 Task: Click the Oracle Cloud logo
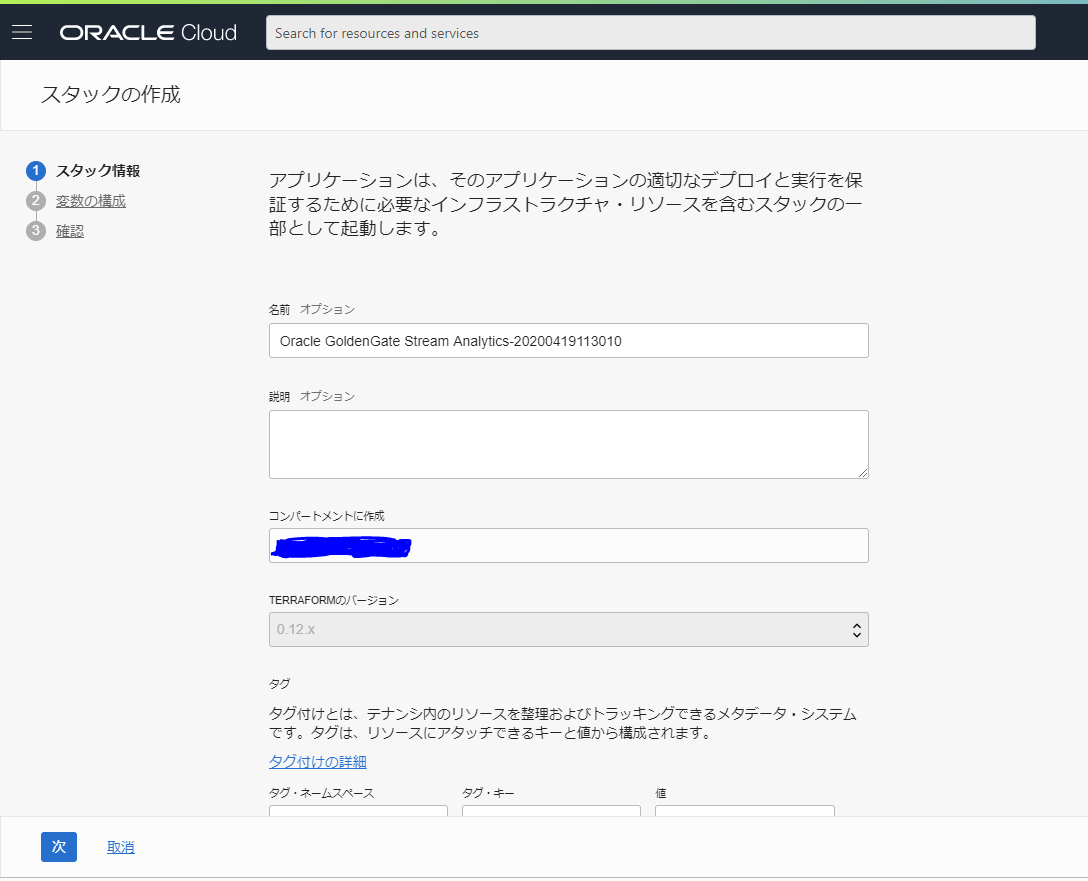point(148,33)
